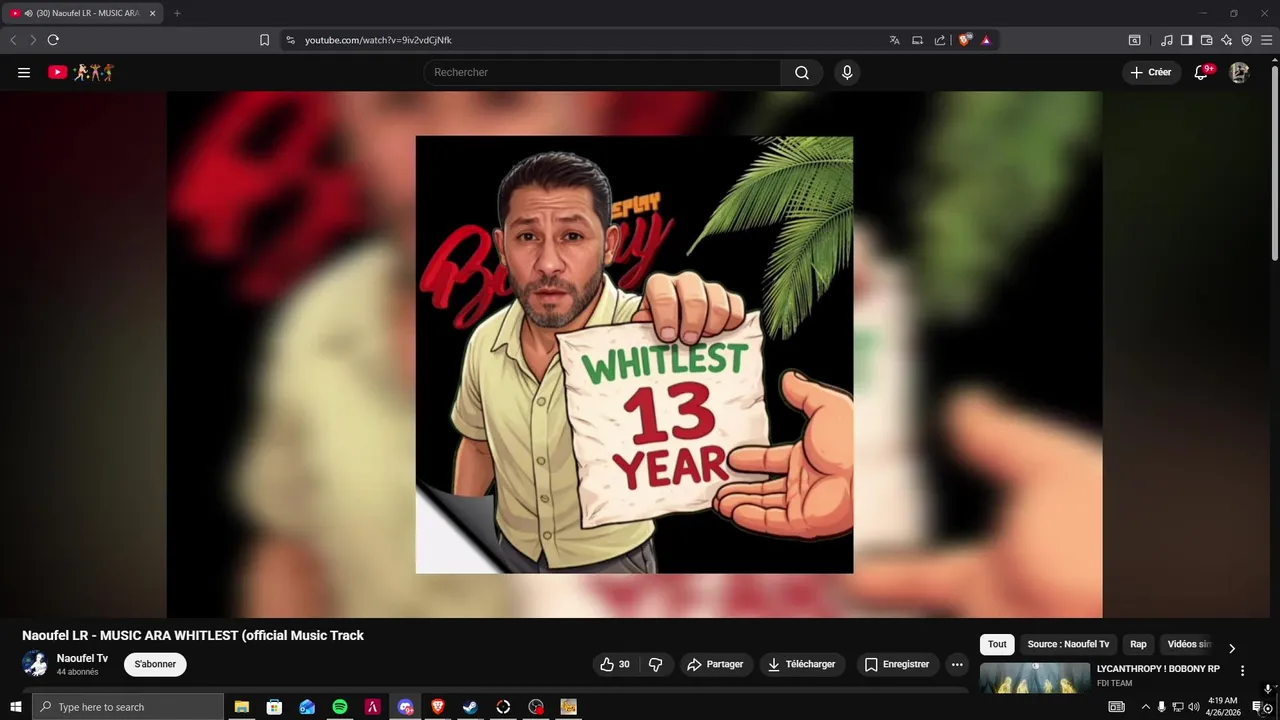Click the install app icon in the address bar
Screen dimensions: 1280x720
click(x=917, y=40)
